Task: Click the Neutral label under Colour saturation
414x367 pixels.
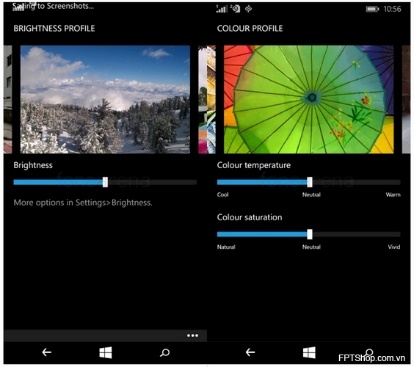Action: point(311,247)
